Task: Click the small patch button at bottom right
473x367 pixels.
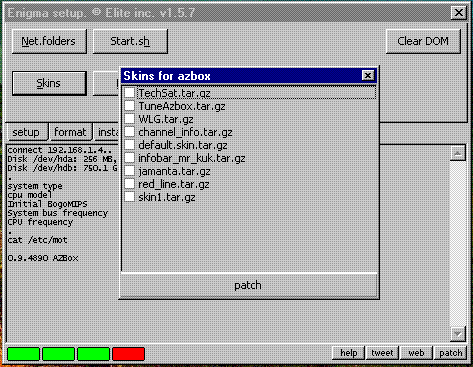Action: [x=450, y=353]
